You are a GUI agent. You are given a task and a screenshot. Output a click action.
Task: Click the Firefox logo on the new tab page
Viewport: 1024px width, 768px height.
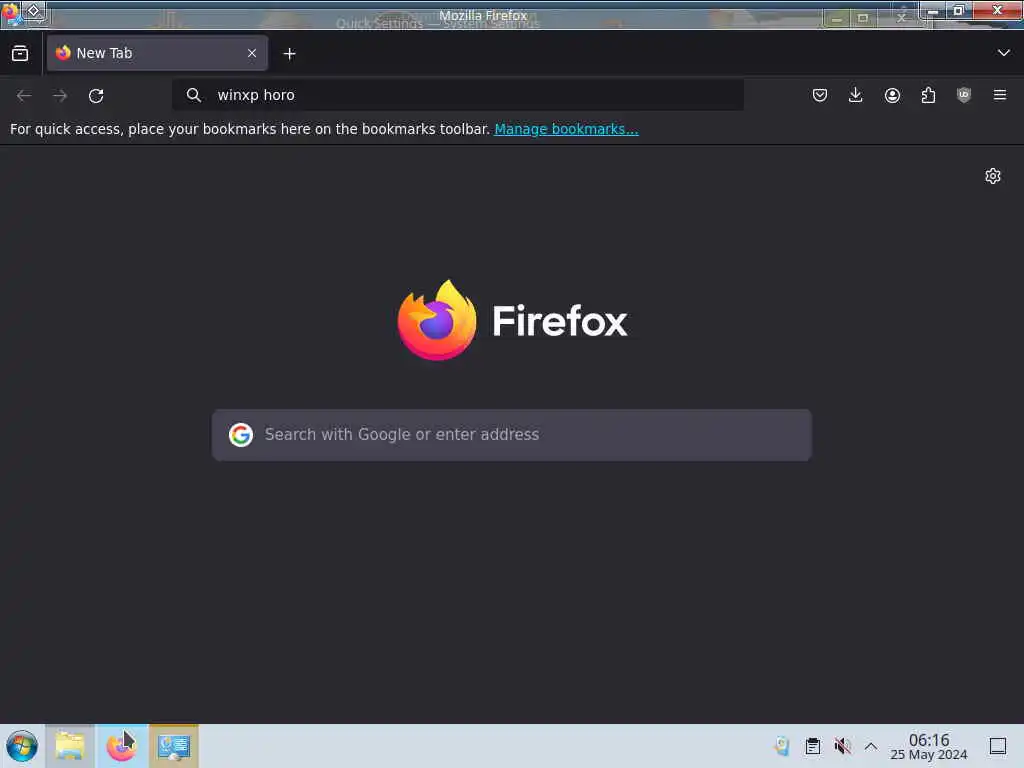point(512,320)
